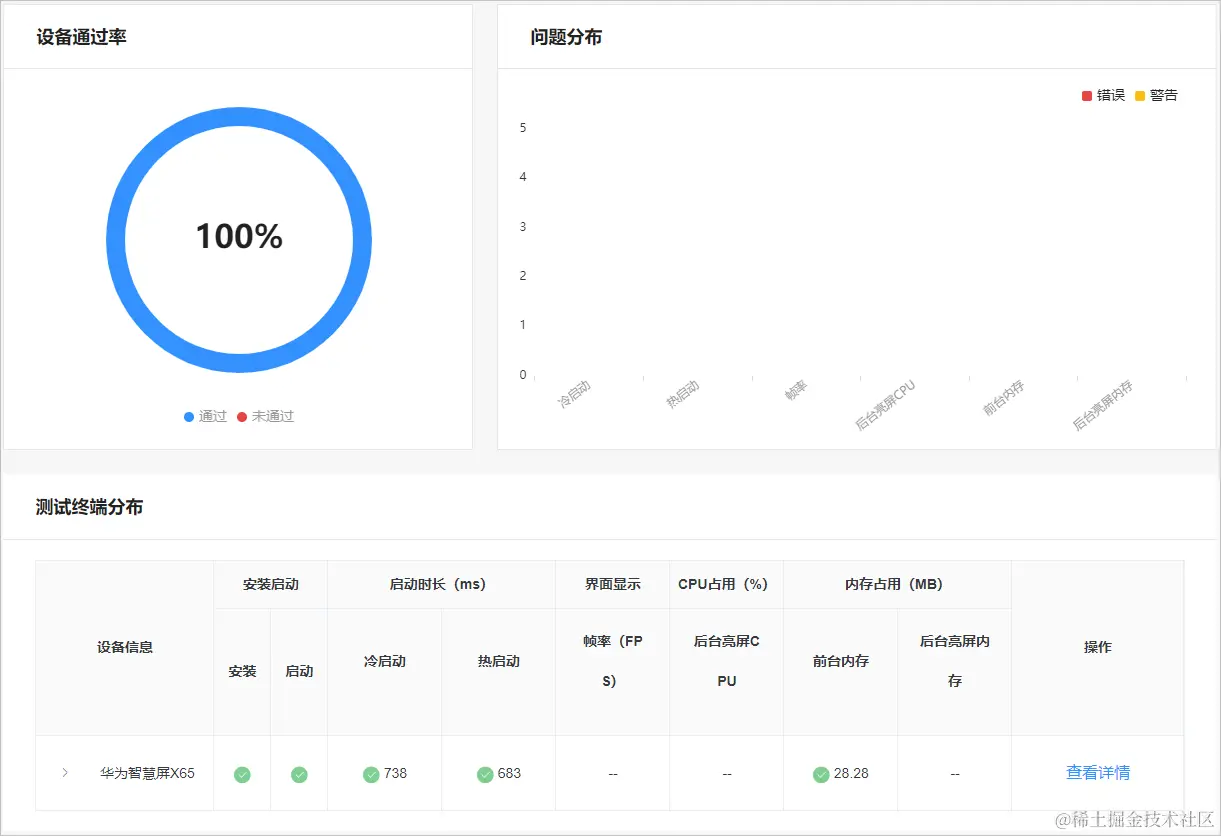Click the 测试终端分布 section title
Viewport: 1221px width, 836px height.
click(x=89, y=507)
